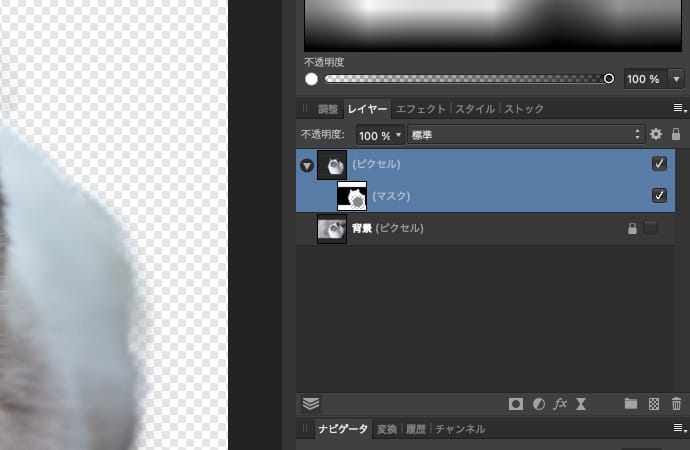690x450 pixels.
Task: Select the (マスク) layer thumbnail
Action: [x=352, y=196]
